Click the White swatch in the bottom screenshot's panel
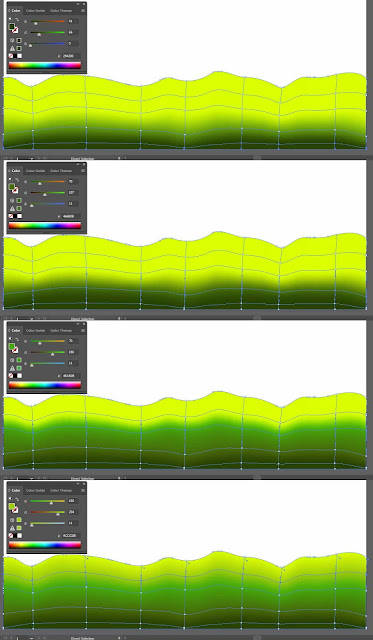Viewport: 373px width, 640px height. (x=20, y=536)
